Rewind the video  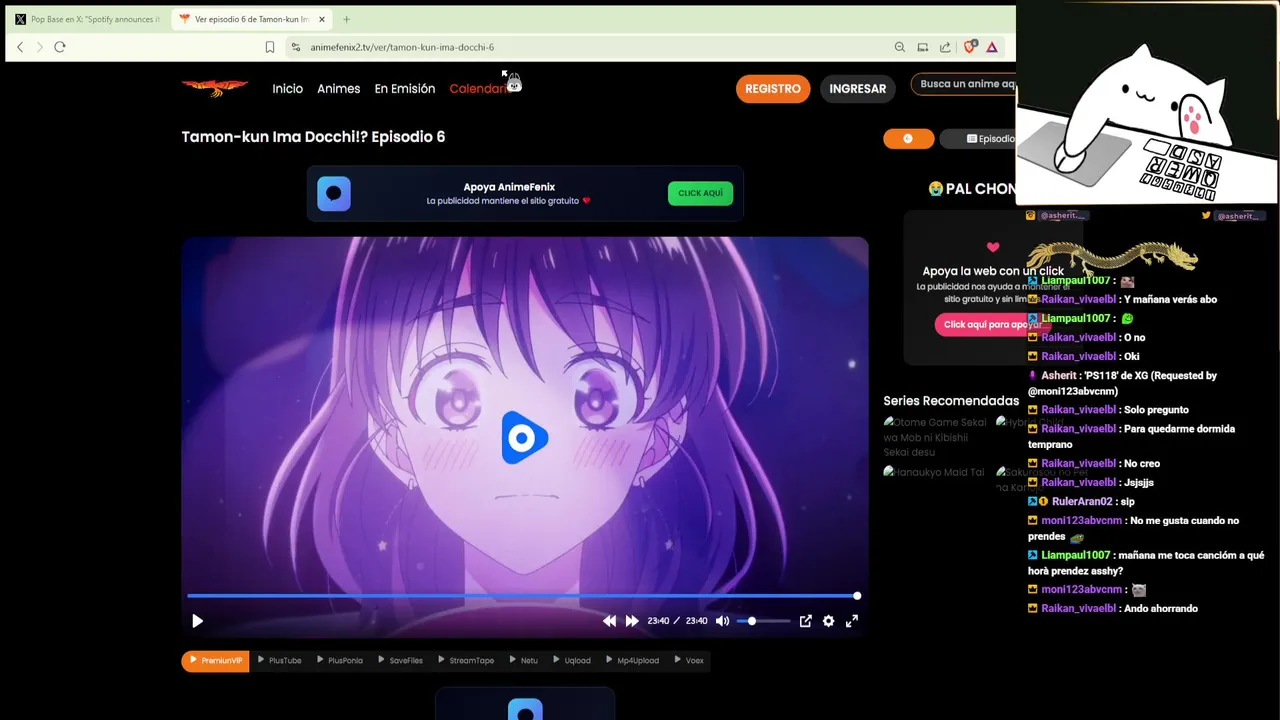pyautogui.click(x=609, y=621)
